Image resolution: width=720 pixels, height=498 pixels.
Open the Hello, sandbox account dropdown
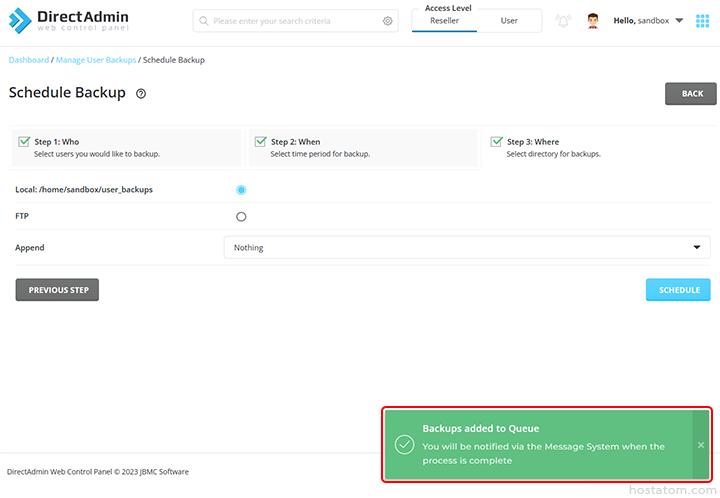pos(649,21)
